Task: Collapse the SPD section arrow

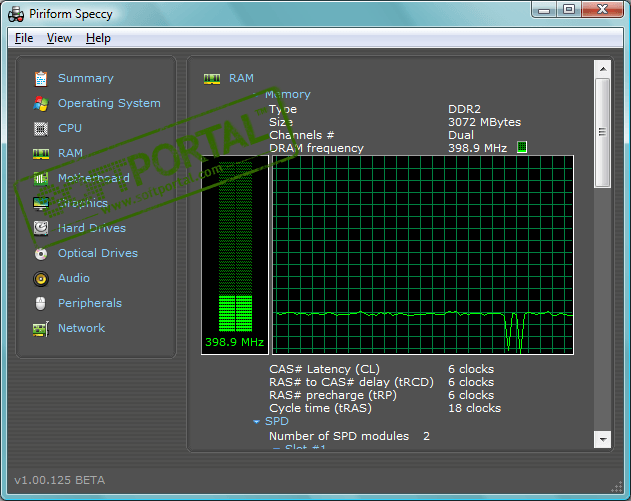Action: 256,422
